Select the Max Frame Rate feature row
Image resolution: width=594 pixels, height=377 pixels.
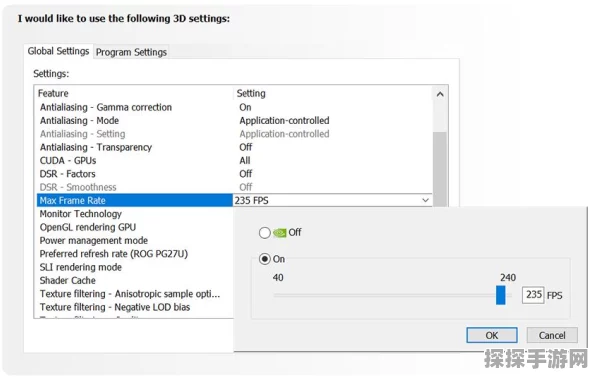(134, 200)
